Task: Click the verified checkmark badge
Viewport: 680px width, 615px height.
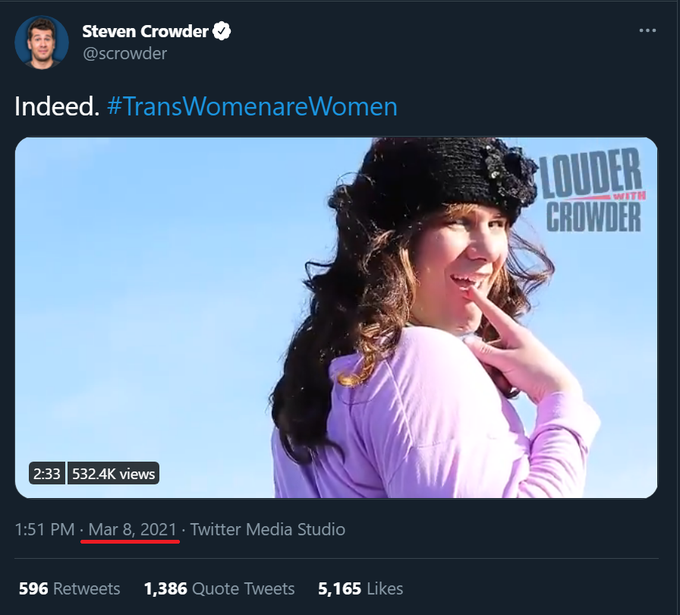Action: point(222,31)
